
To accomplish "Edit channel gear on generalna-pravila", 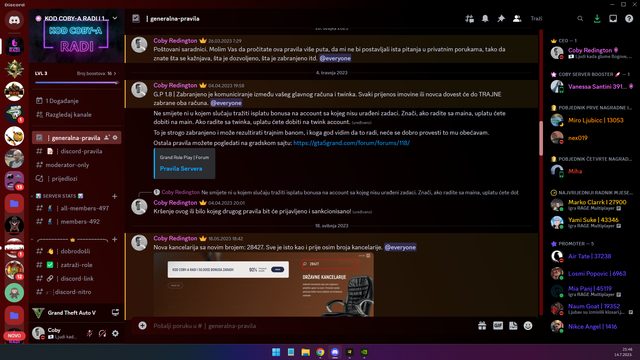I will point(115,138).
